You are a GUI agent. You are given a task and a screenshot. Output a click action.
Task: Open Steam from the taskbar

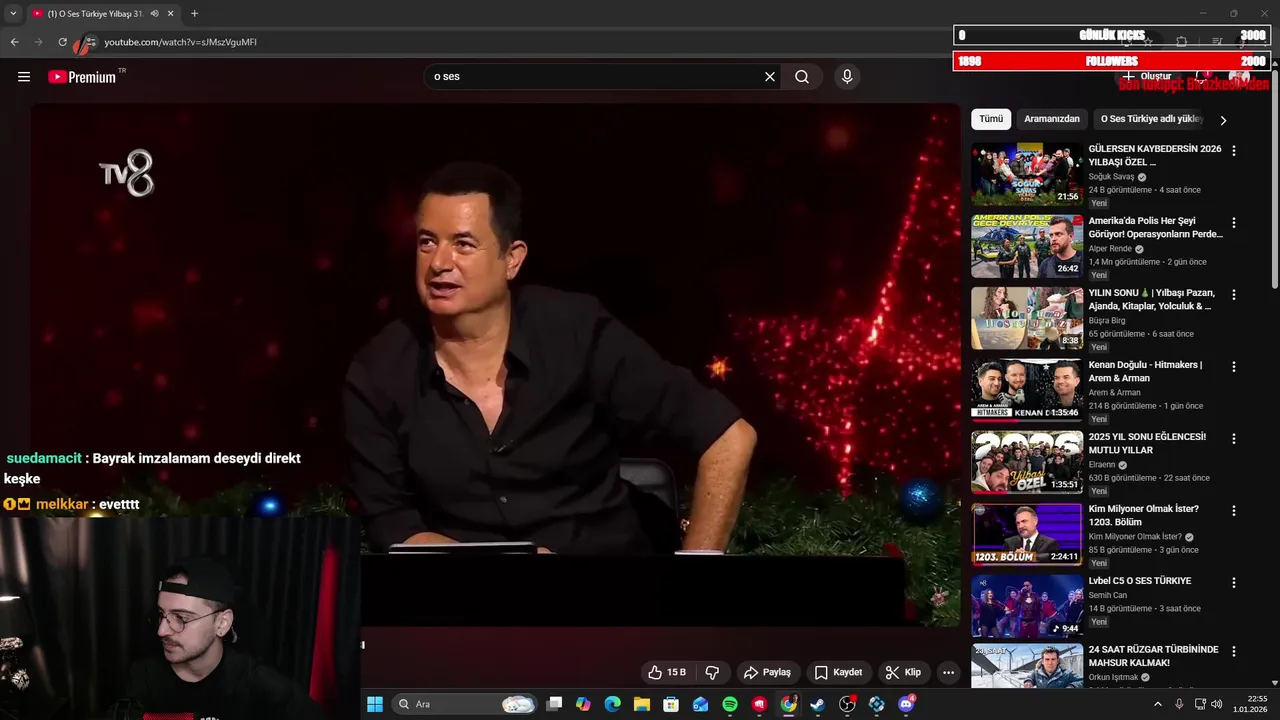coord(818,704)
